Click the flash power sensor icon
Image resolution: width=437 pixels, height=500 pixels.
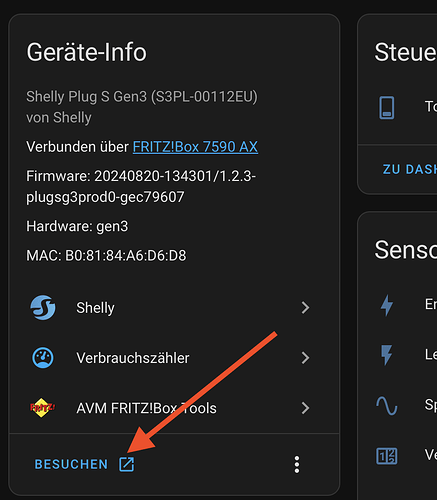coord(387,355)
